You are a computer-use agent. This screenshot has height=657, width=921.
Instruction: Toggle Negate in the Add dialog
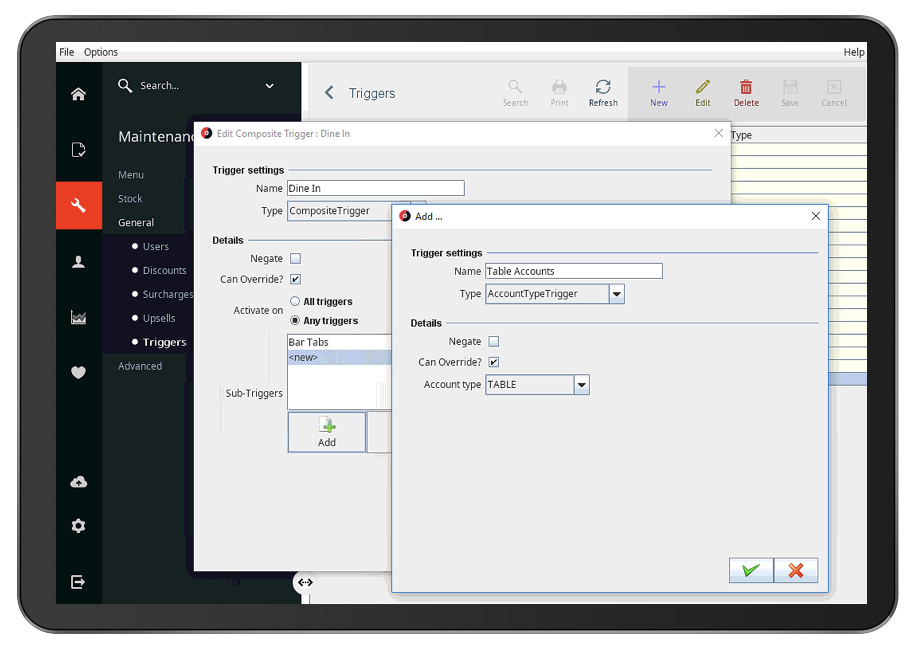click(494, 341)
